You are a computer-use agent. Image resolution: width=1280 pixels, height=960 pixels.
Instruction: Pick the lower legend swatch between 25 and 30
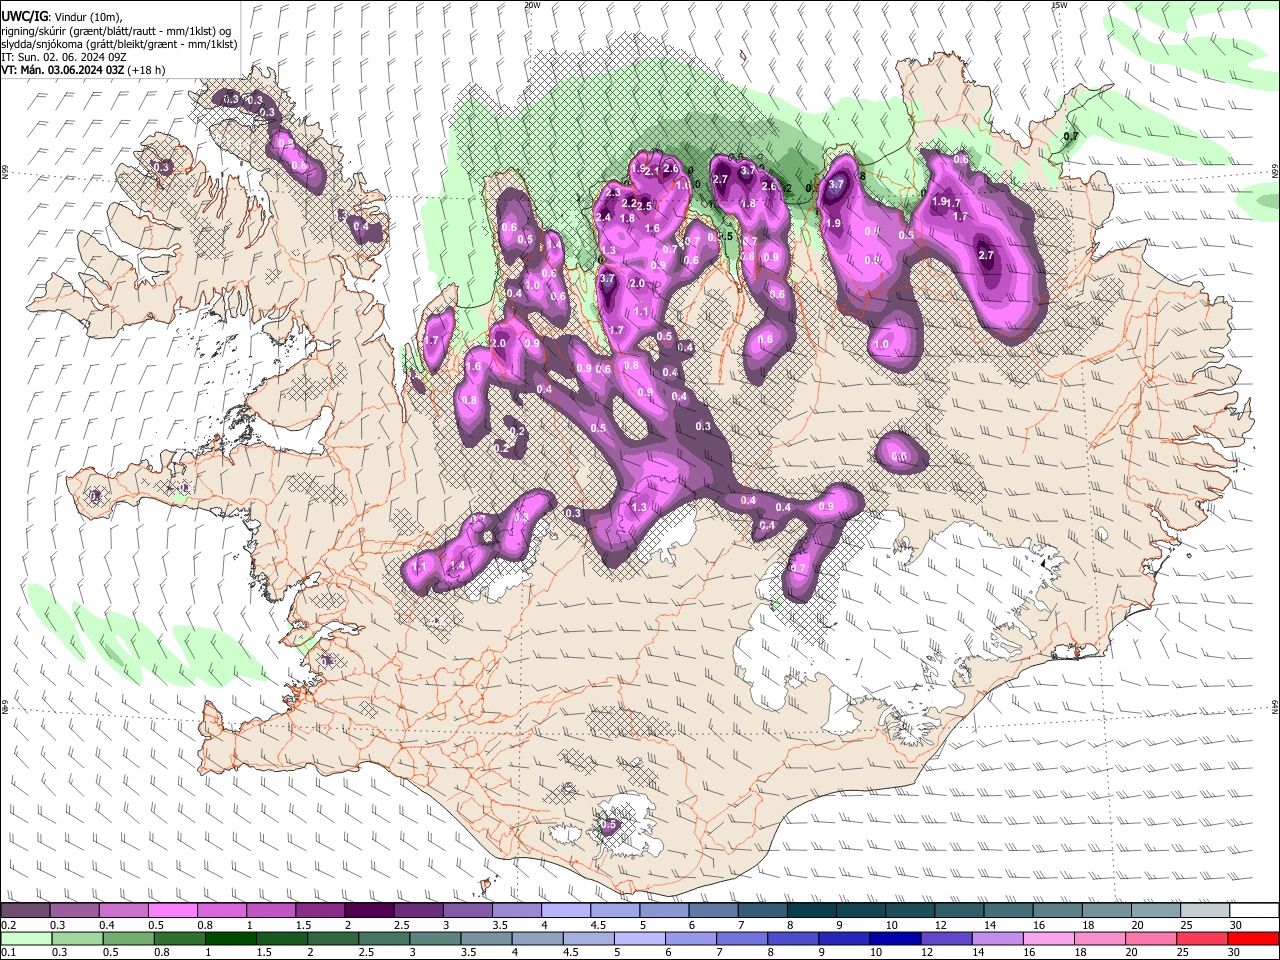[1202, 938]
